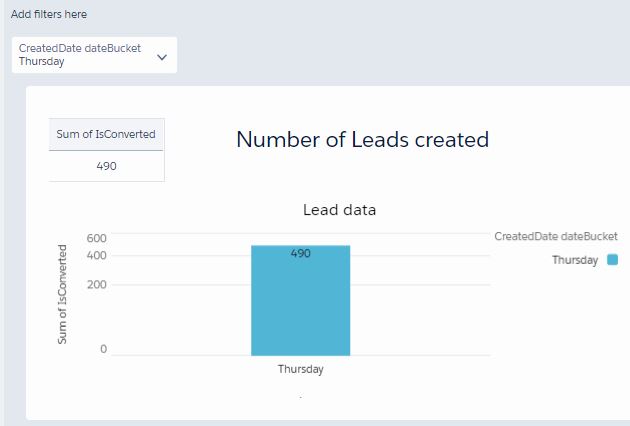This screenshot has width=630, height=426.
Task: Click the chevron arrow in the filter box
Action: 162,57
